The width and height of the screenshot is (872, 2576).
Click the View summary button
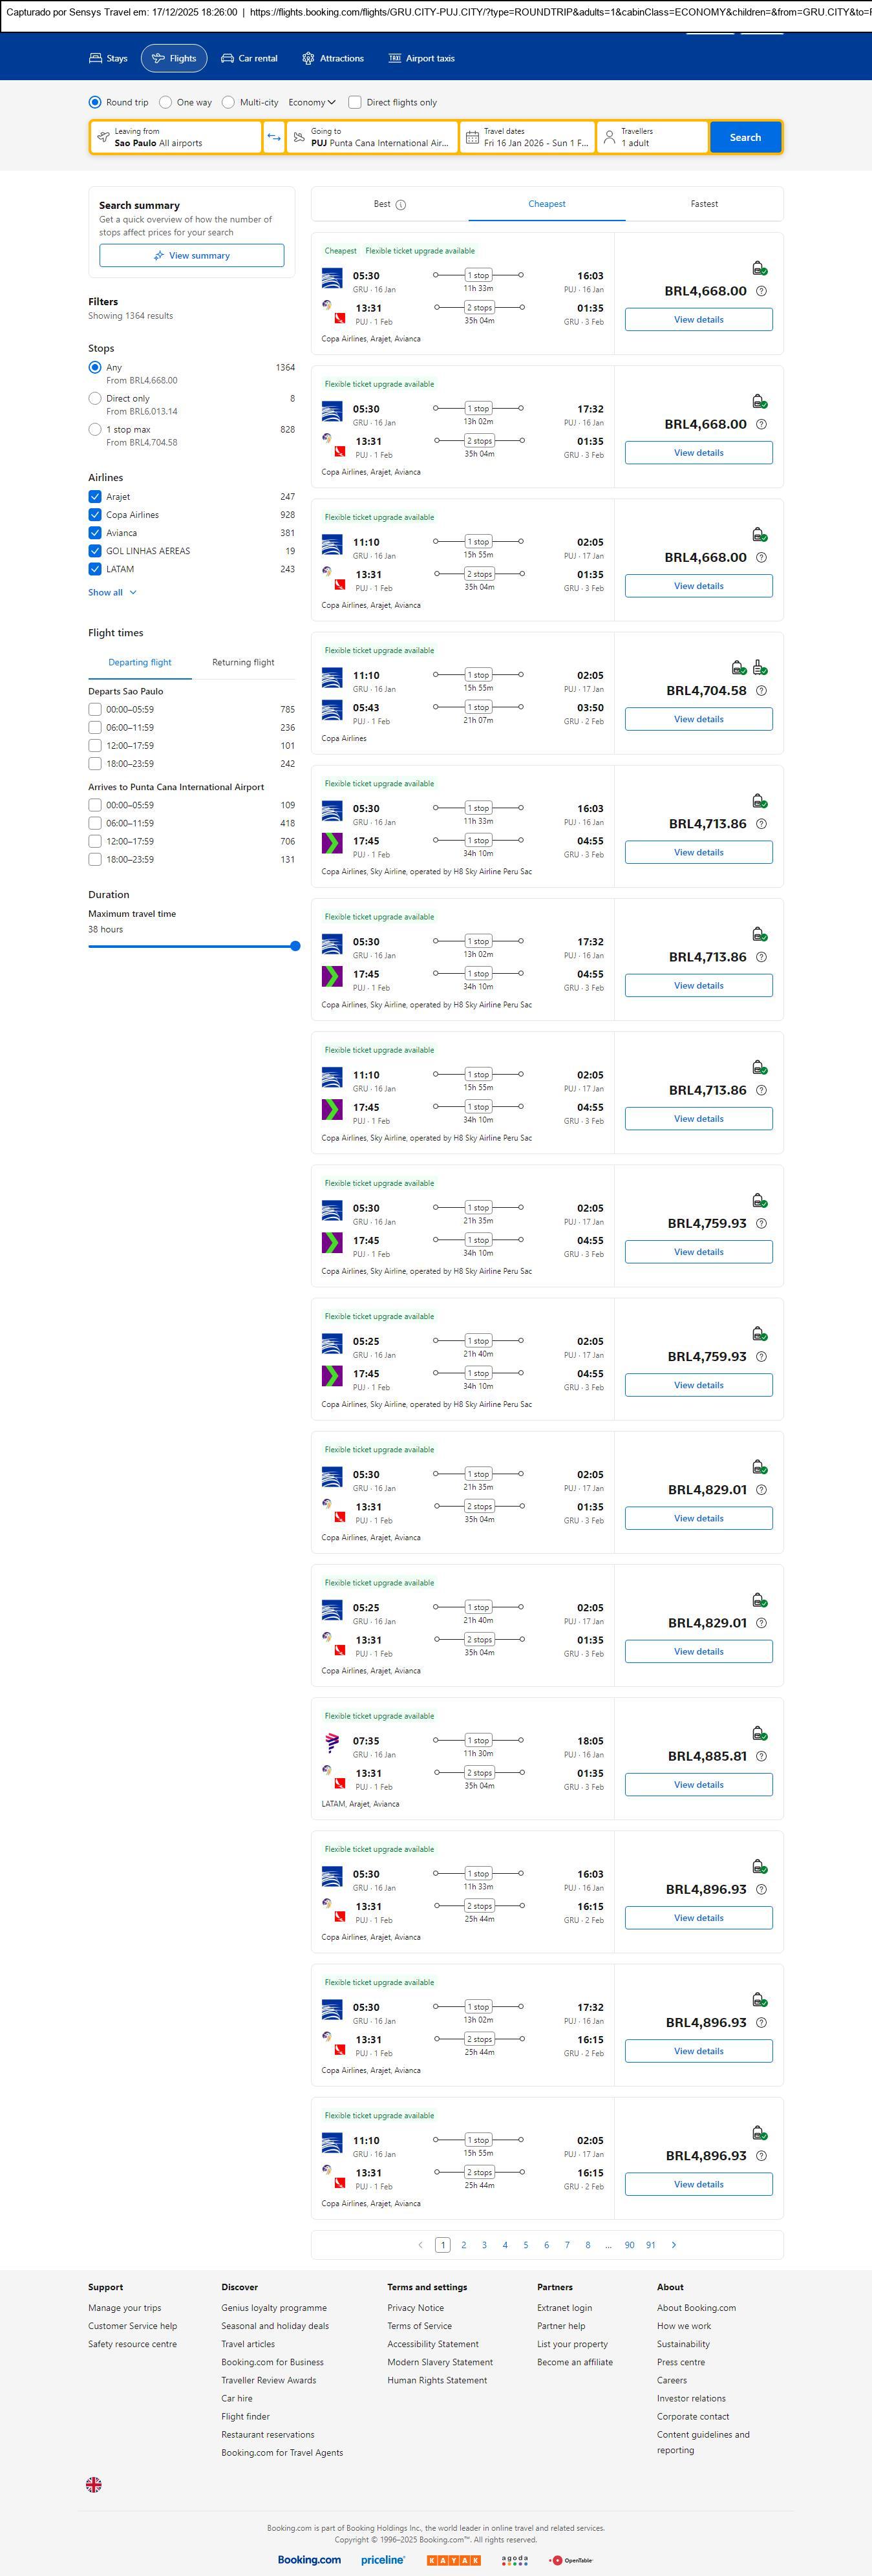[x=191, y=256]
